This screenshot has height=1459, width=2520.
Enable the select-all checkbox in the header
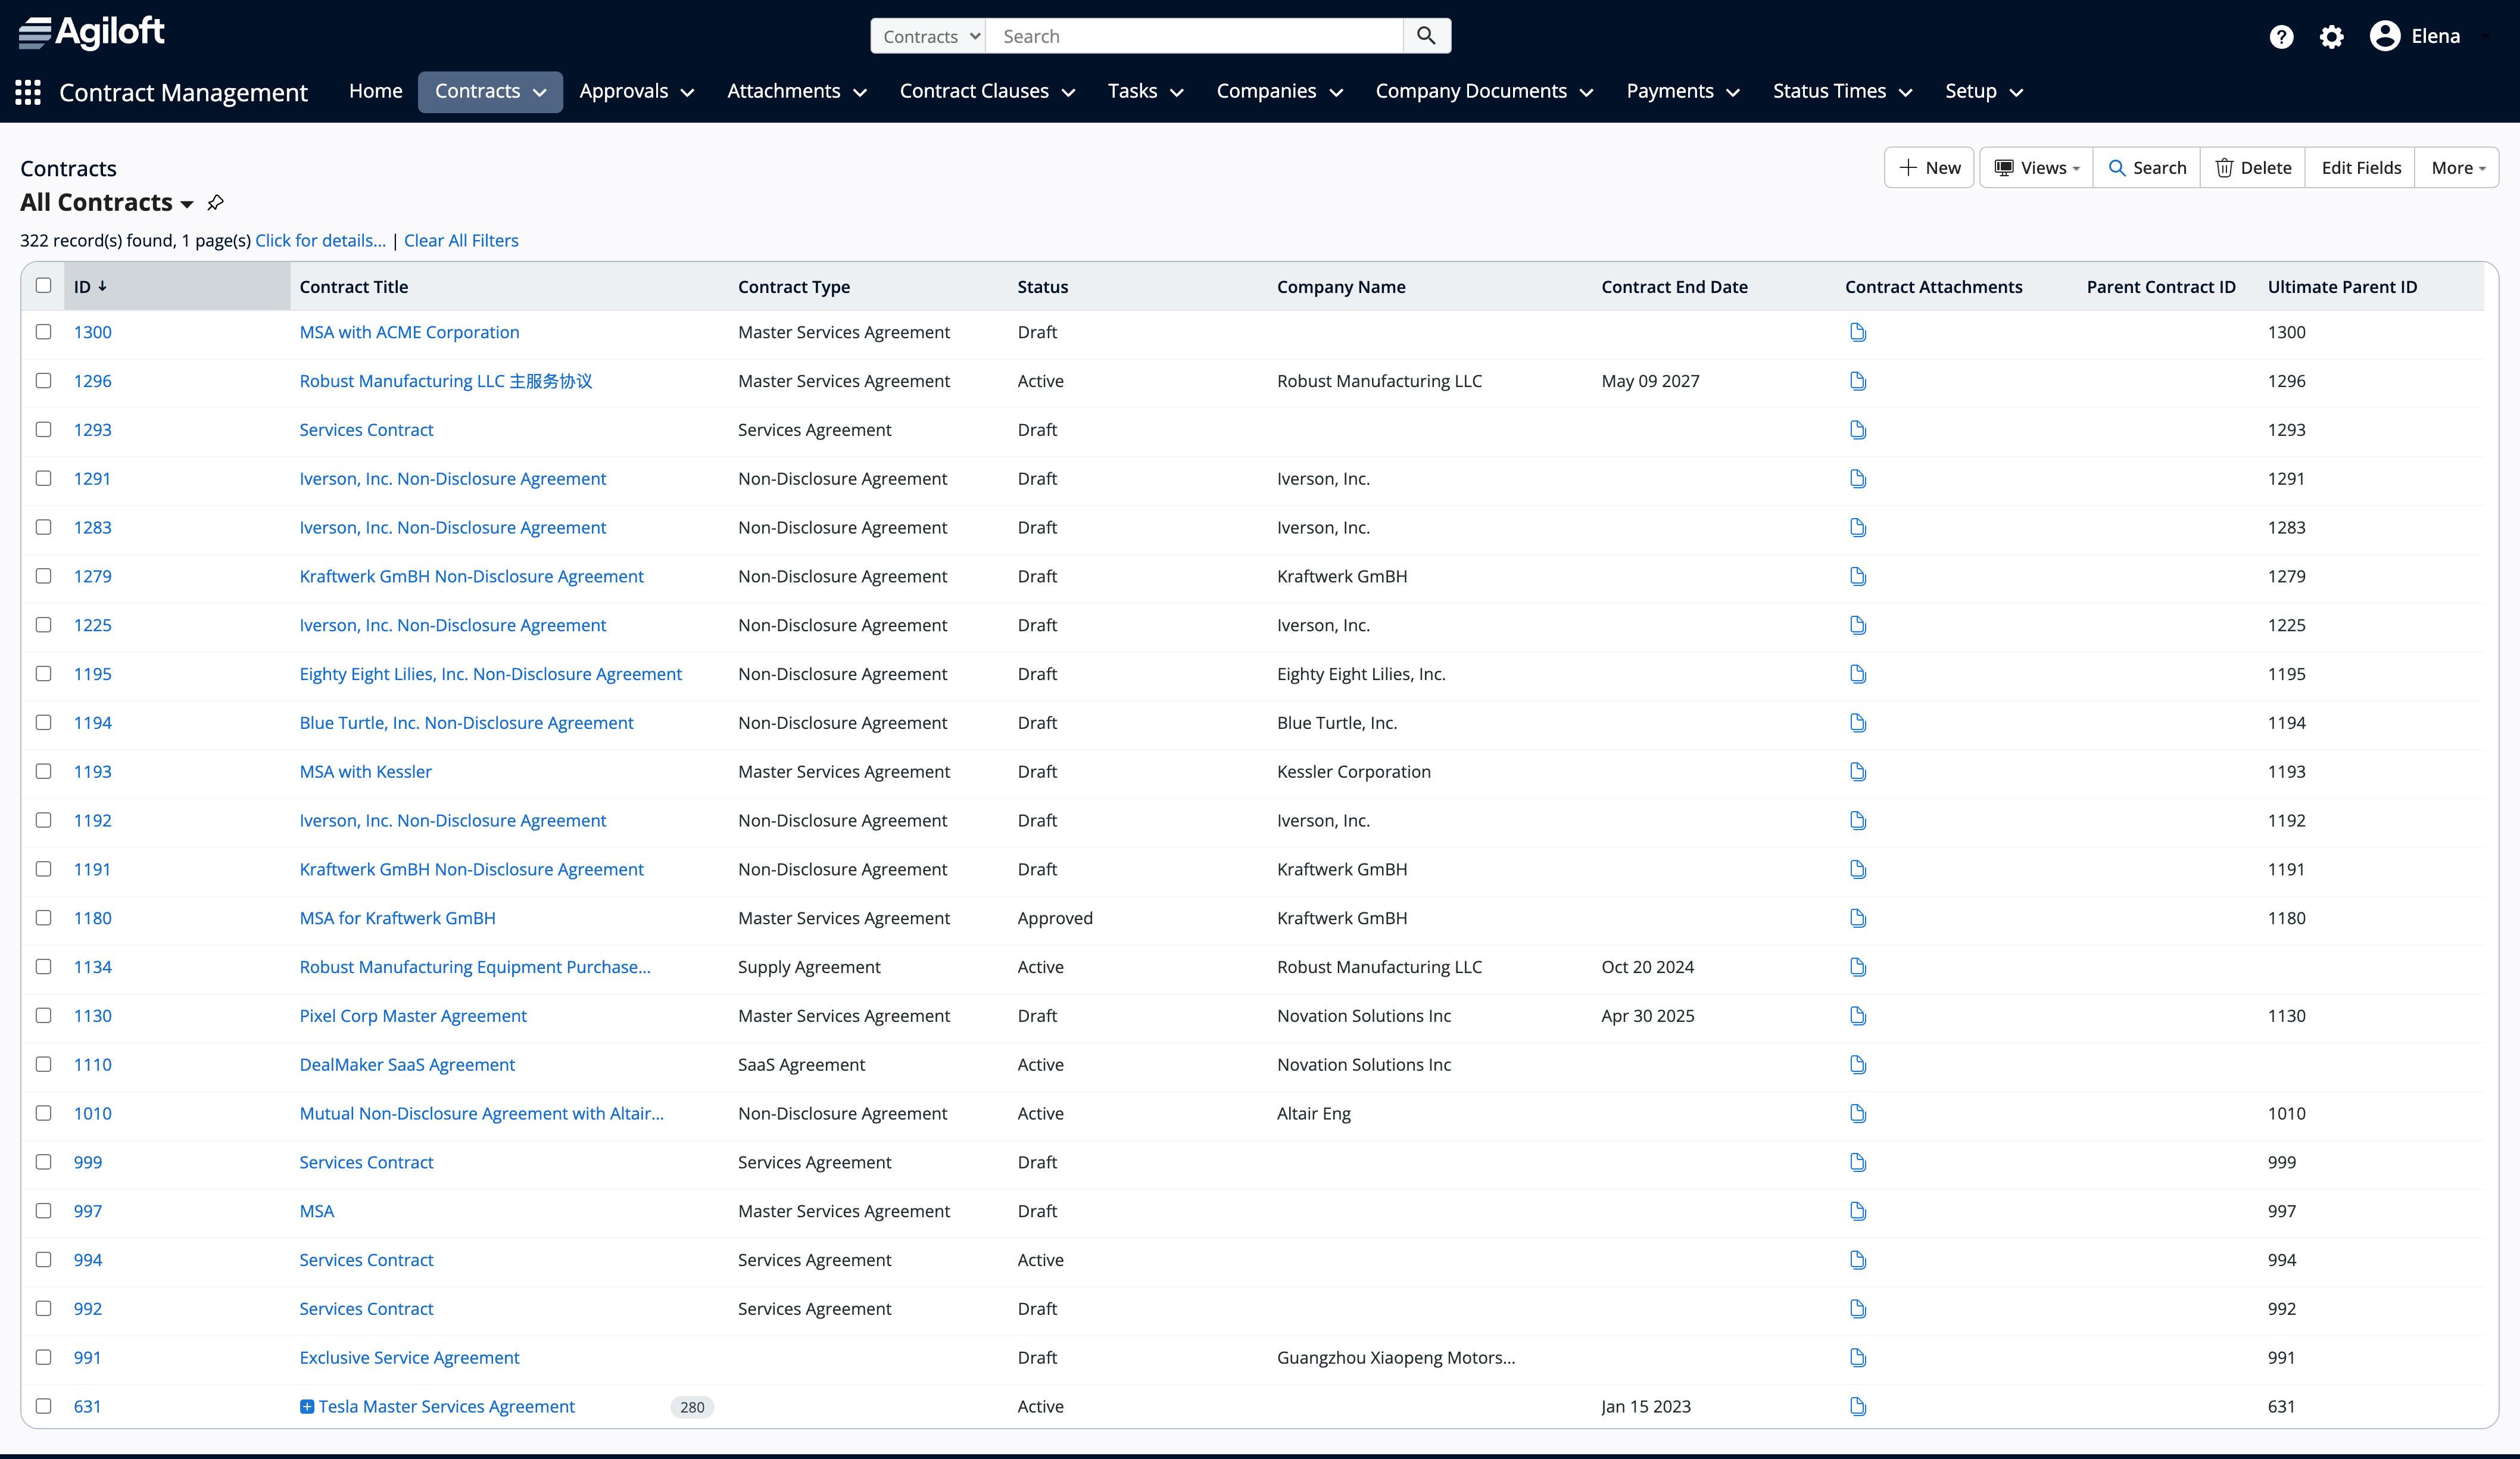(x=43, y=285)
